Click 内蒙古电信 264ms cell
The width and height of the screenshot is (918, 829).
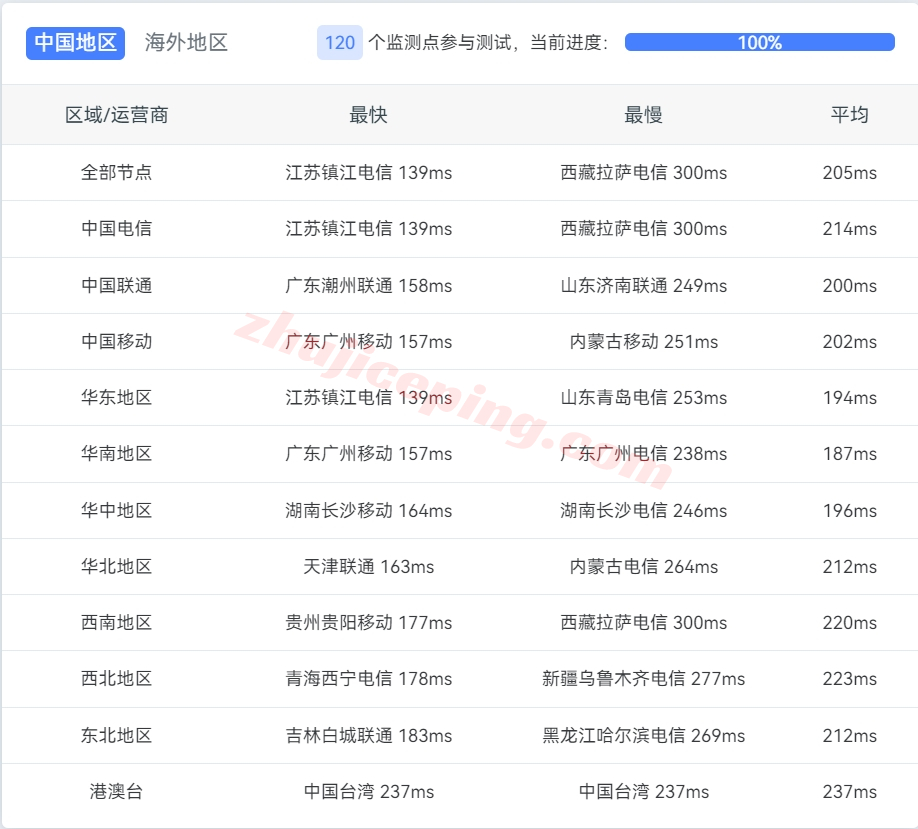click(643, 566)
